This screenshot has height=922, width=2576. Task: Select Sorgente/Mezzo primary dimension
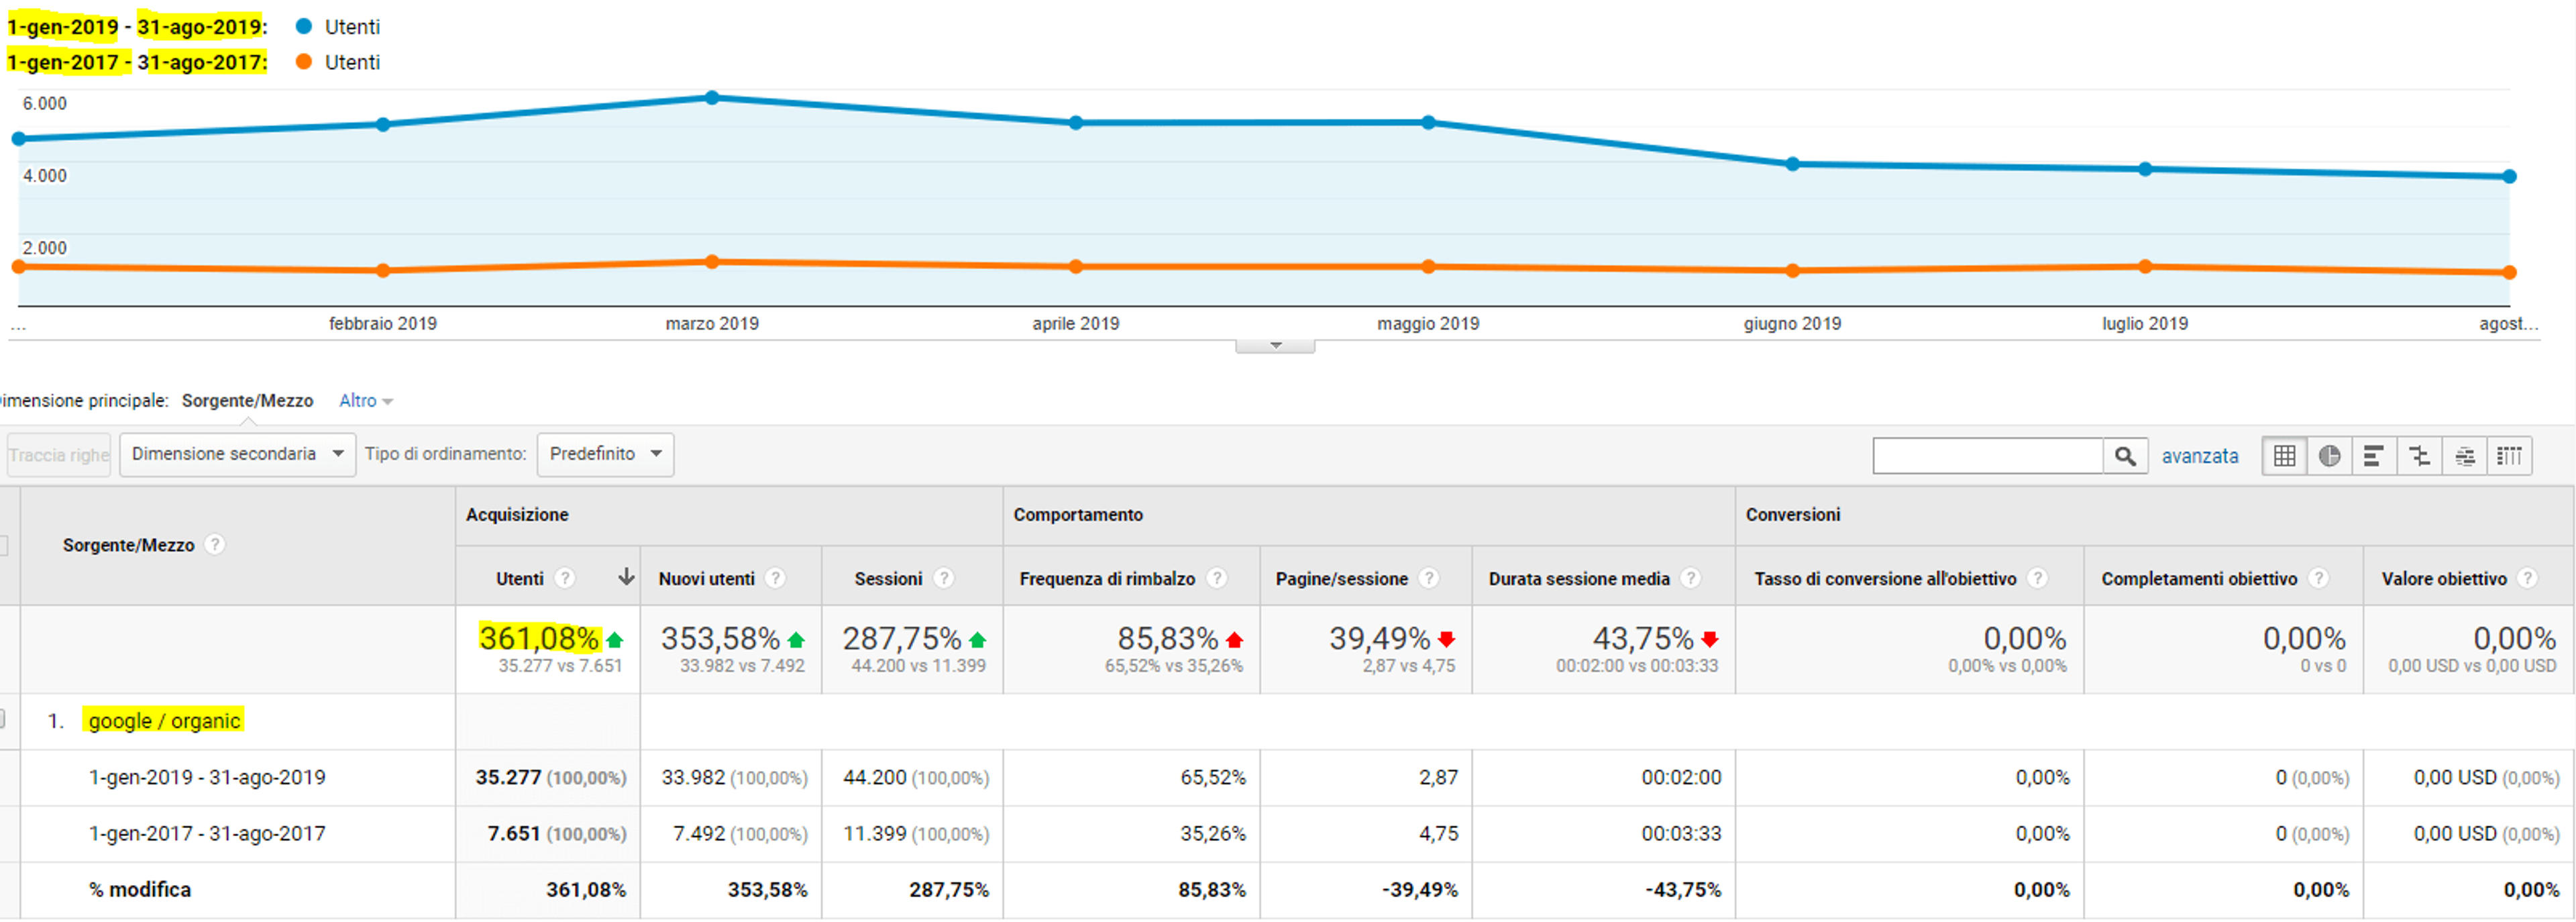247,401
